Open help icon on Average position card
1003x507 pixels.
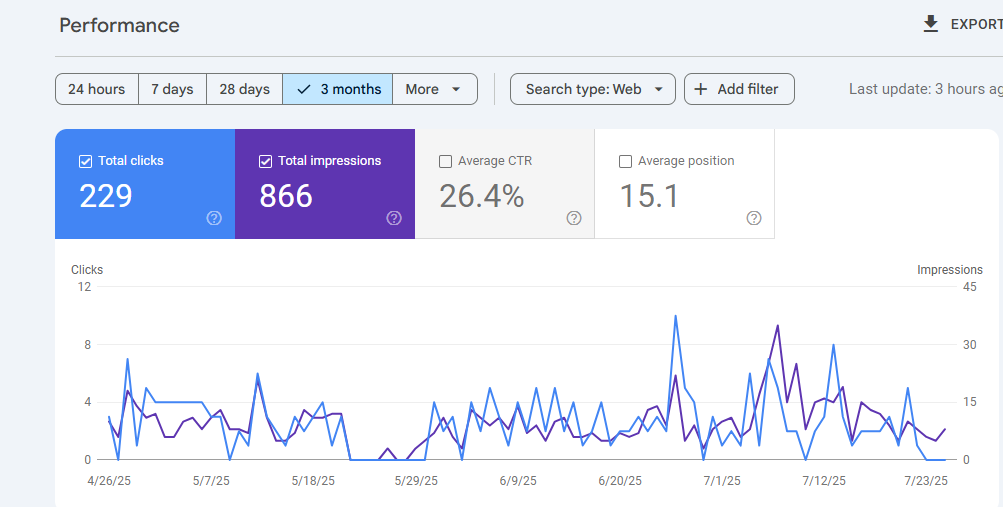[754, 218]
